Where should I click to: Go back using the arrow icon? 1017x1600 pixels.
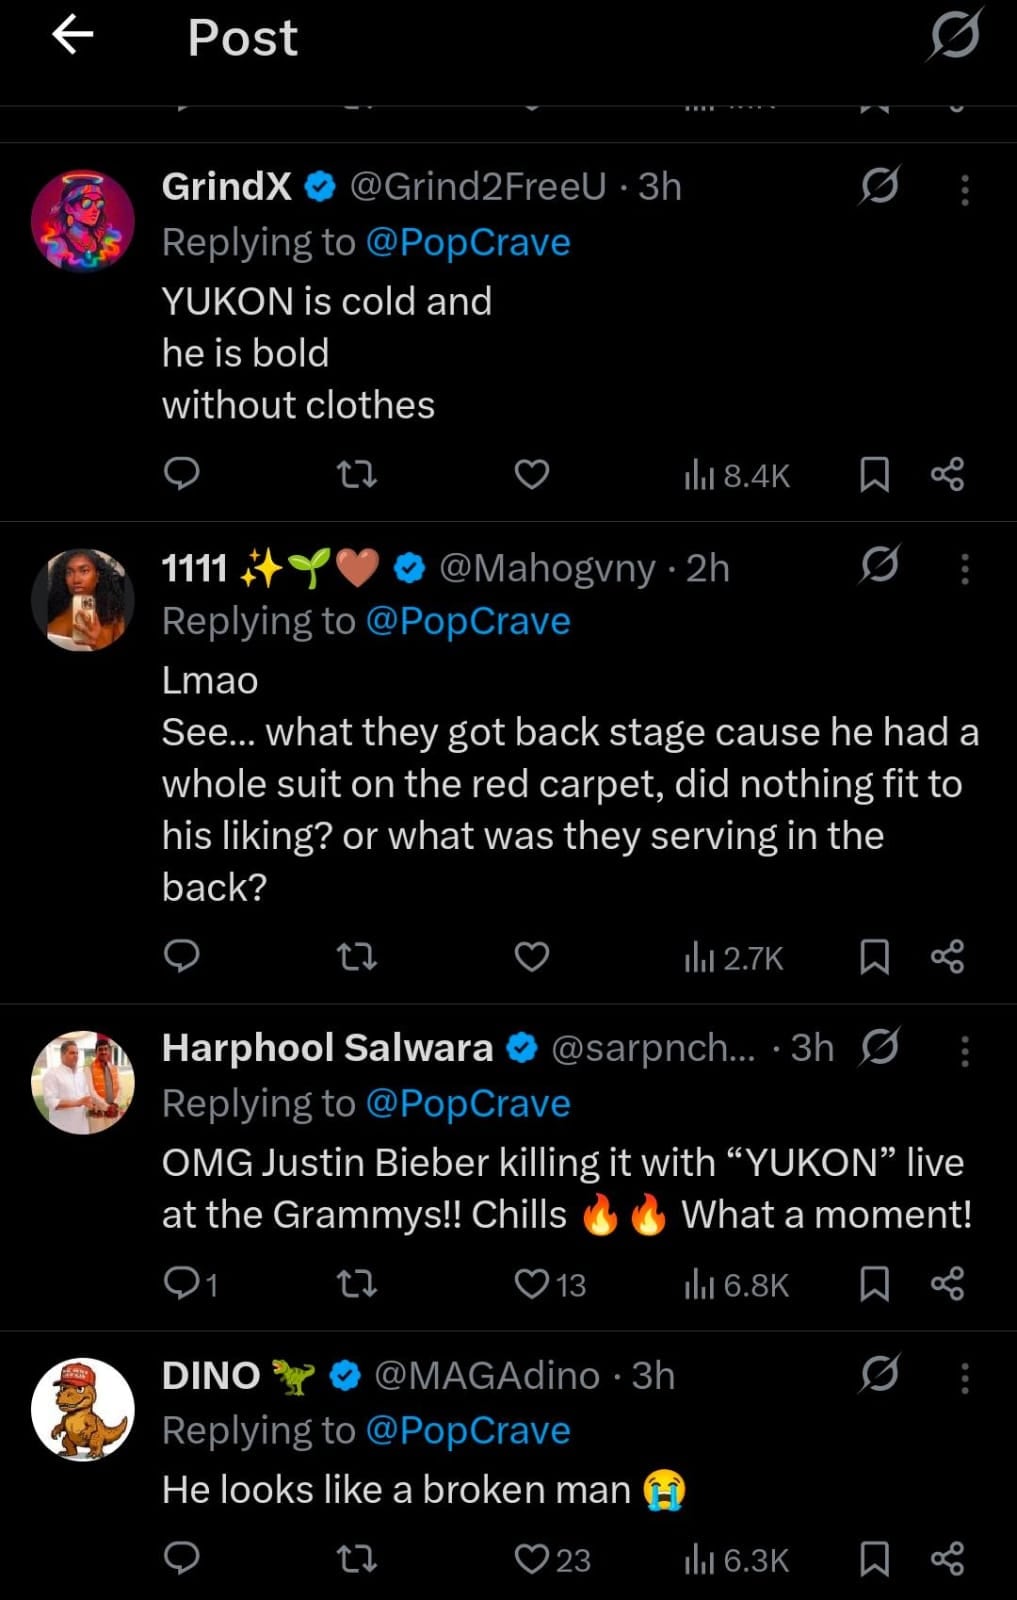73,36
